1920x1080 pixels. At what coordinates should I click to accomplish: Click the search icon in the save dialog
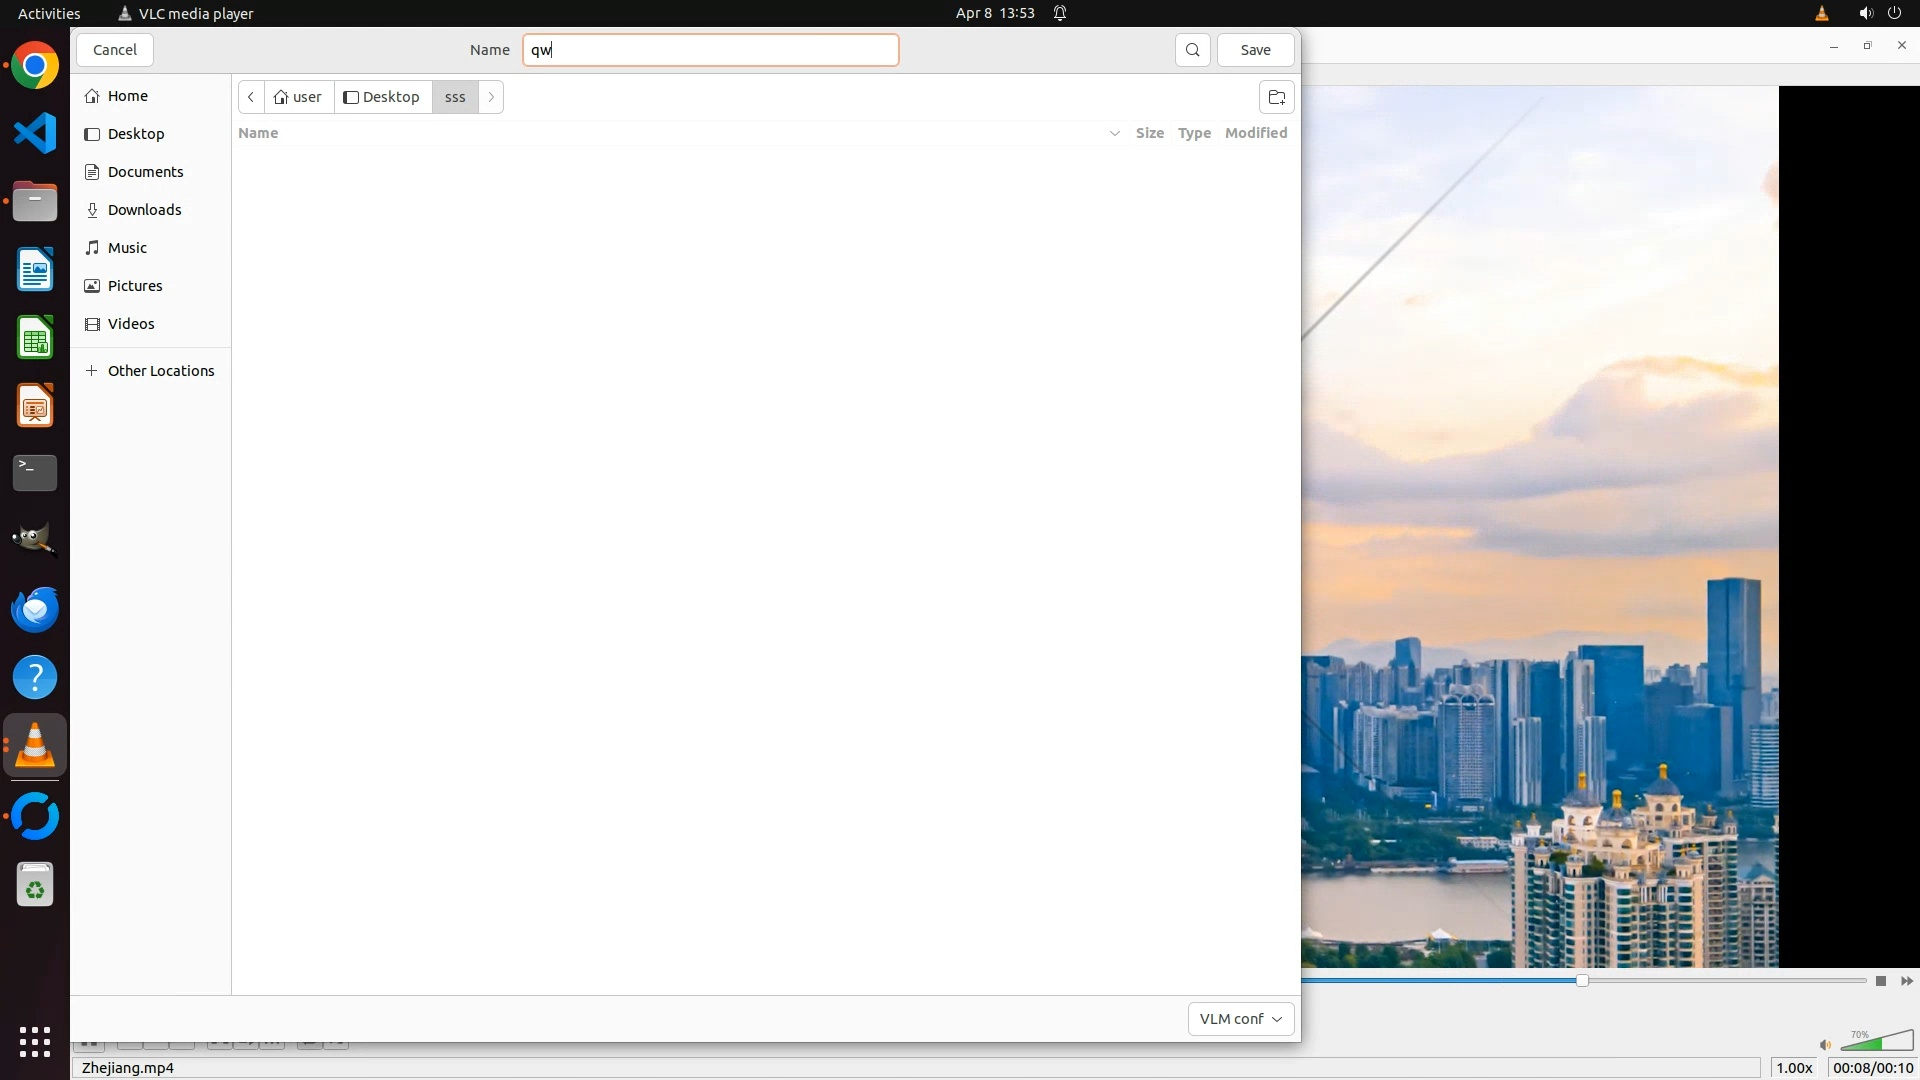click(x=1192, y=50)
